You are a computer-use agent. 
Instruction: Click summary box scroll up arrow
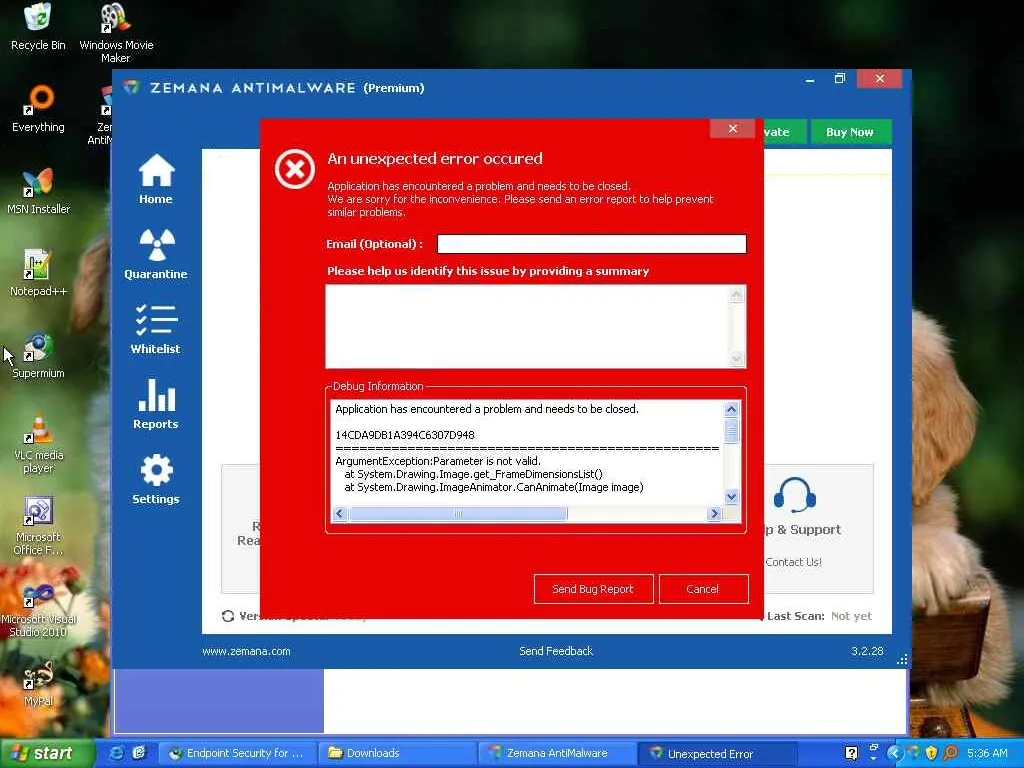pos(737,295)
